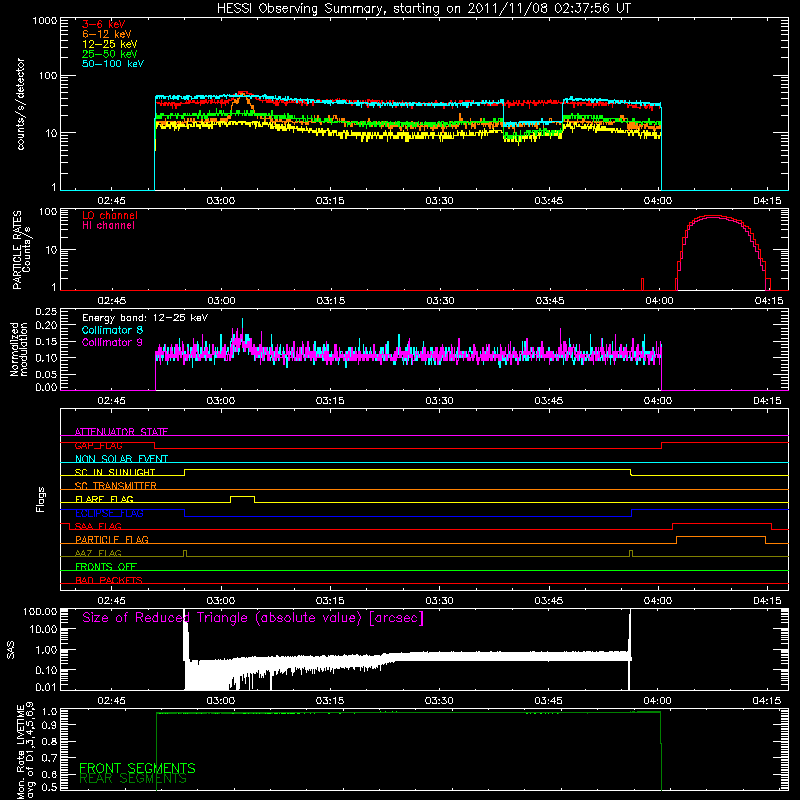Click the REAR SEGMENTS legend label

(x=133, y=779)
